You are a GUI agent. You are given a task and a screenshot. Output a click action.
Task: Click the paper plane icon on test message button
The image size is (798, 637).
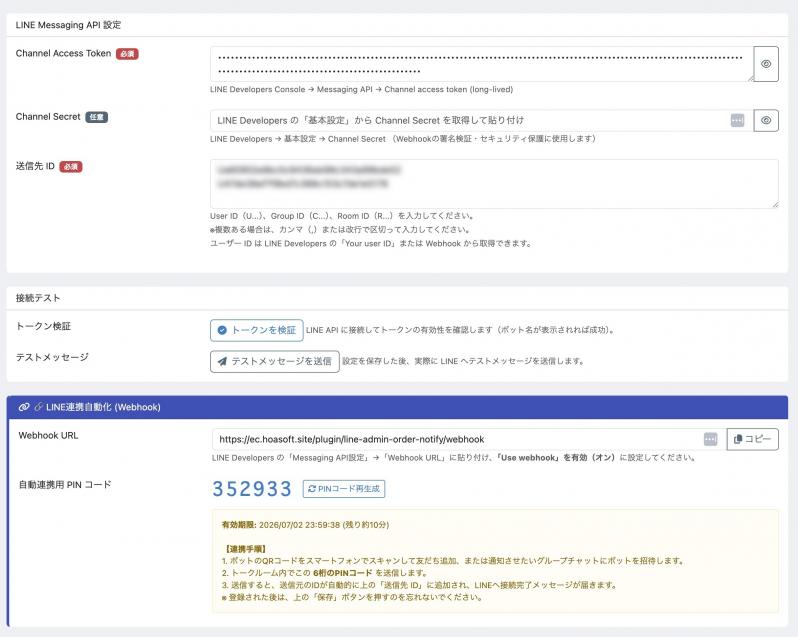tap(222, 361)
